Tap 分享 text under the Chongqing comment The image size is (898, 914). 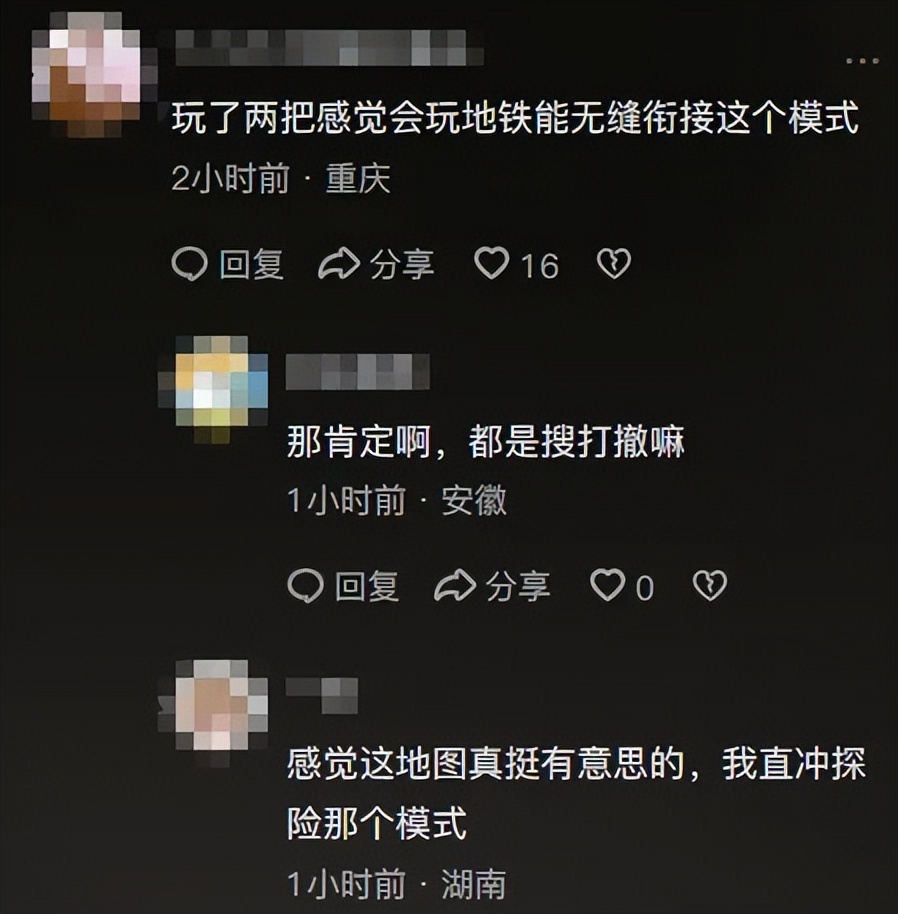tap(402, 264)
